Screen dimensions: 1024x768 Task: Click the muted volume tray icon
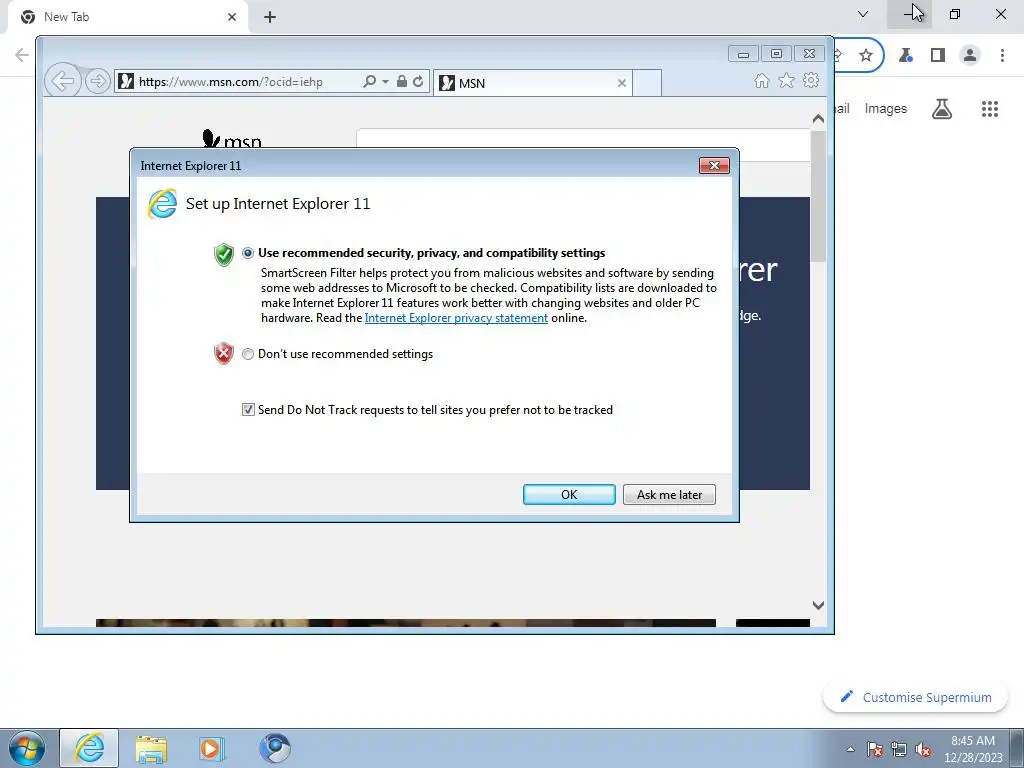923,749
